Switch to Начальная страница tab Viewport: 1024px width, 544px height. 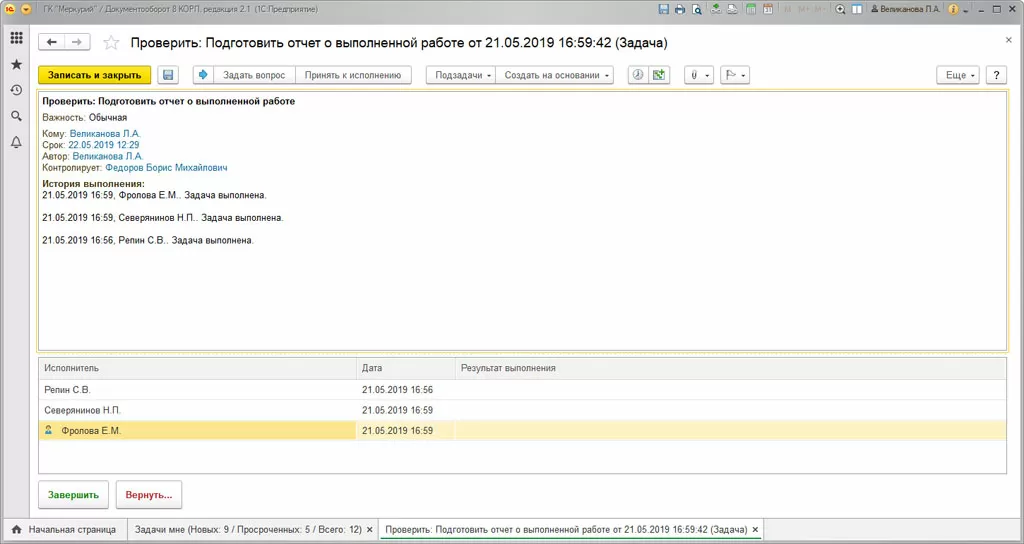64,529
